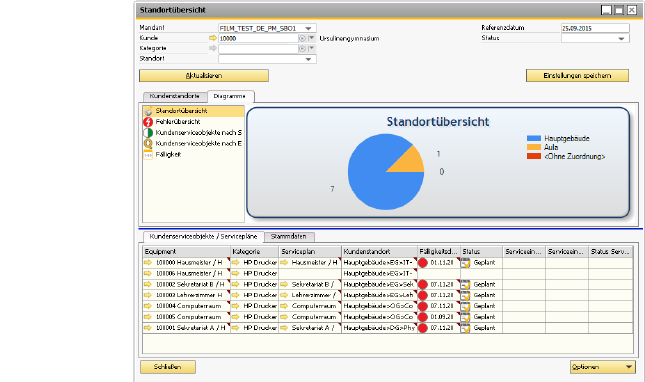The width and height of the screenshot is (645, 382).
Task: Click the Referenzdatum date field
Action: 595,28
